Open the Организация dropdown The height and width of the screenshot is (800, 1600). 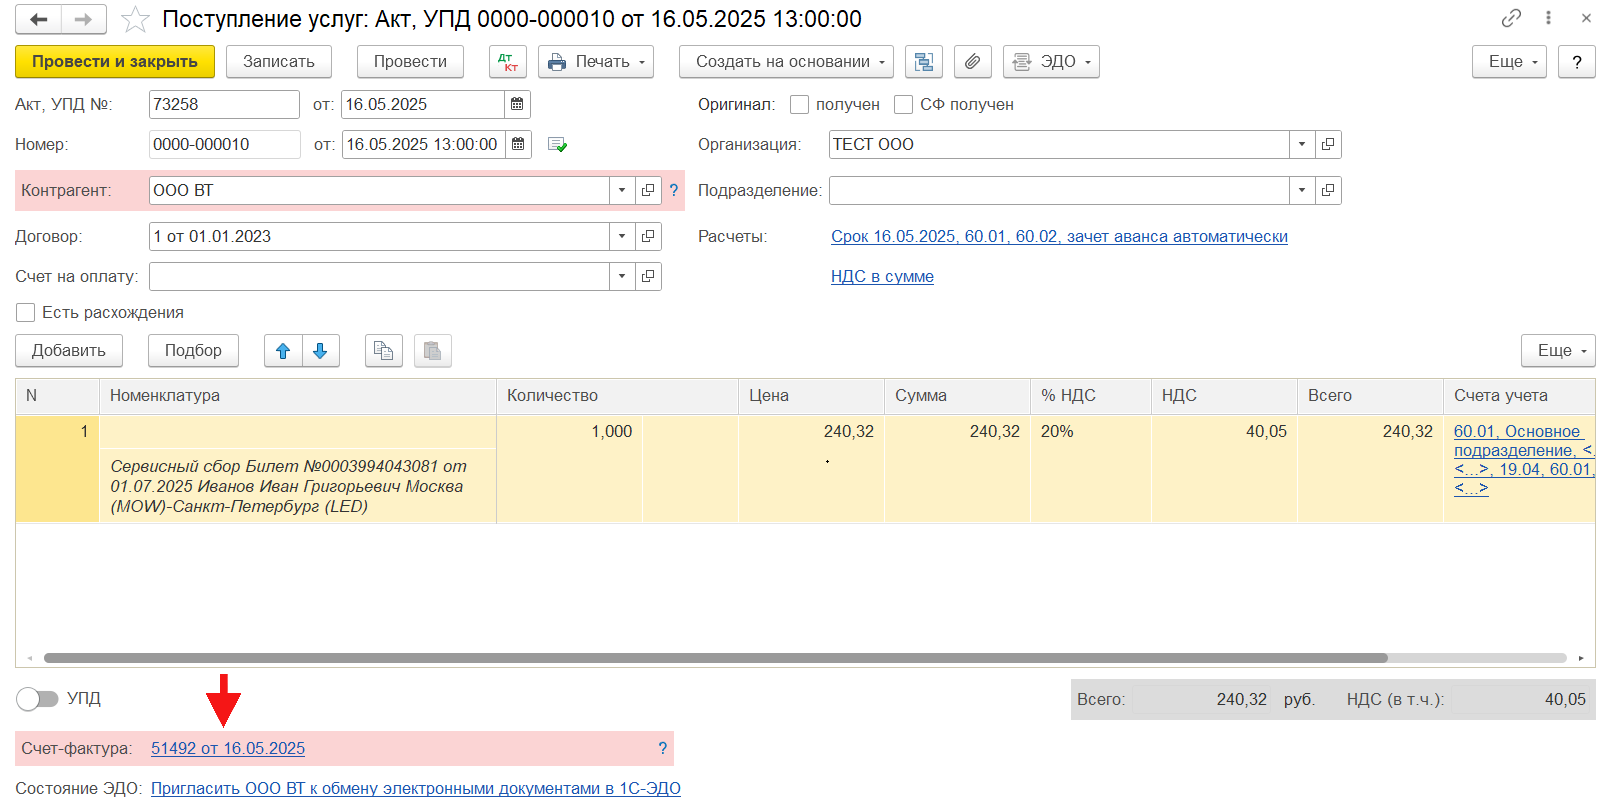click(1301, 144)
